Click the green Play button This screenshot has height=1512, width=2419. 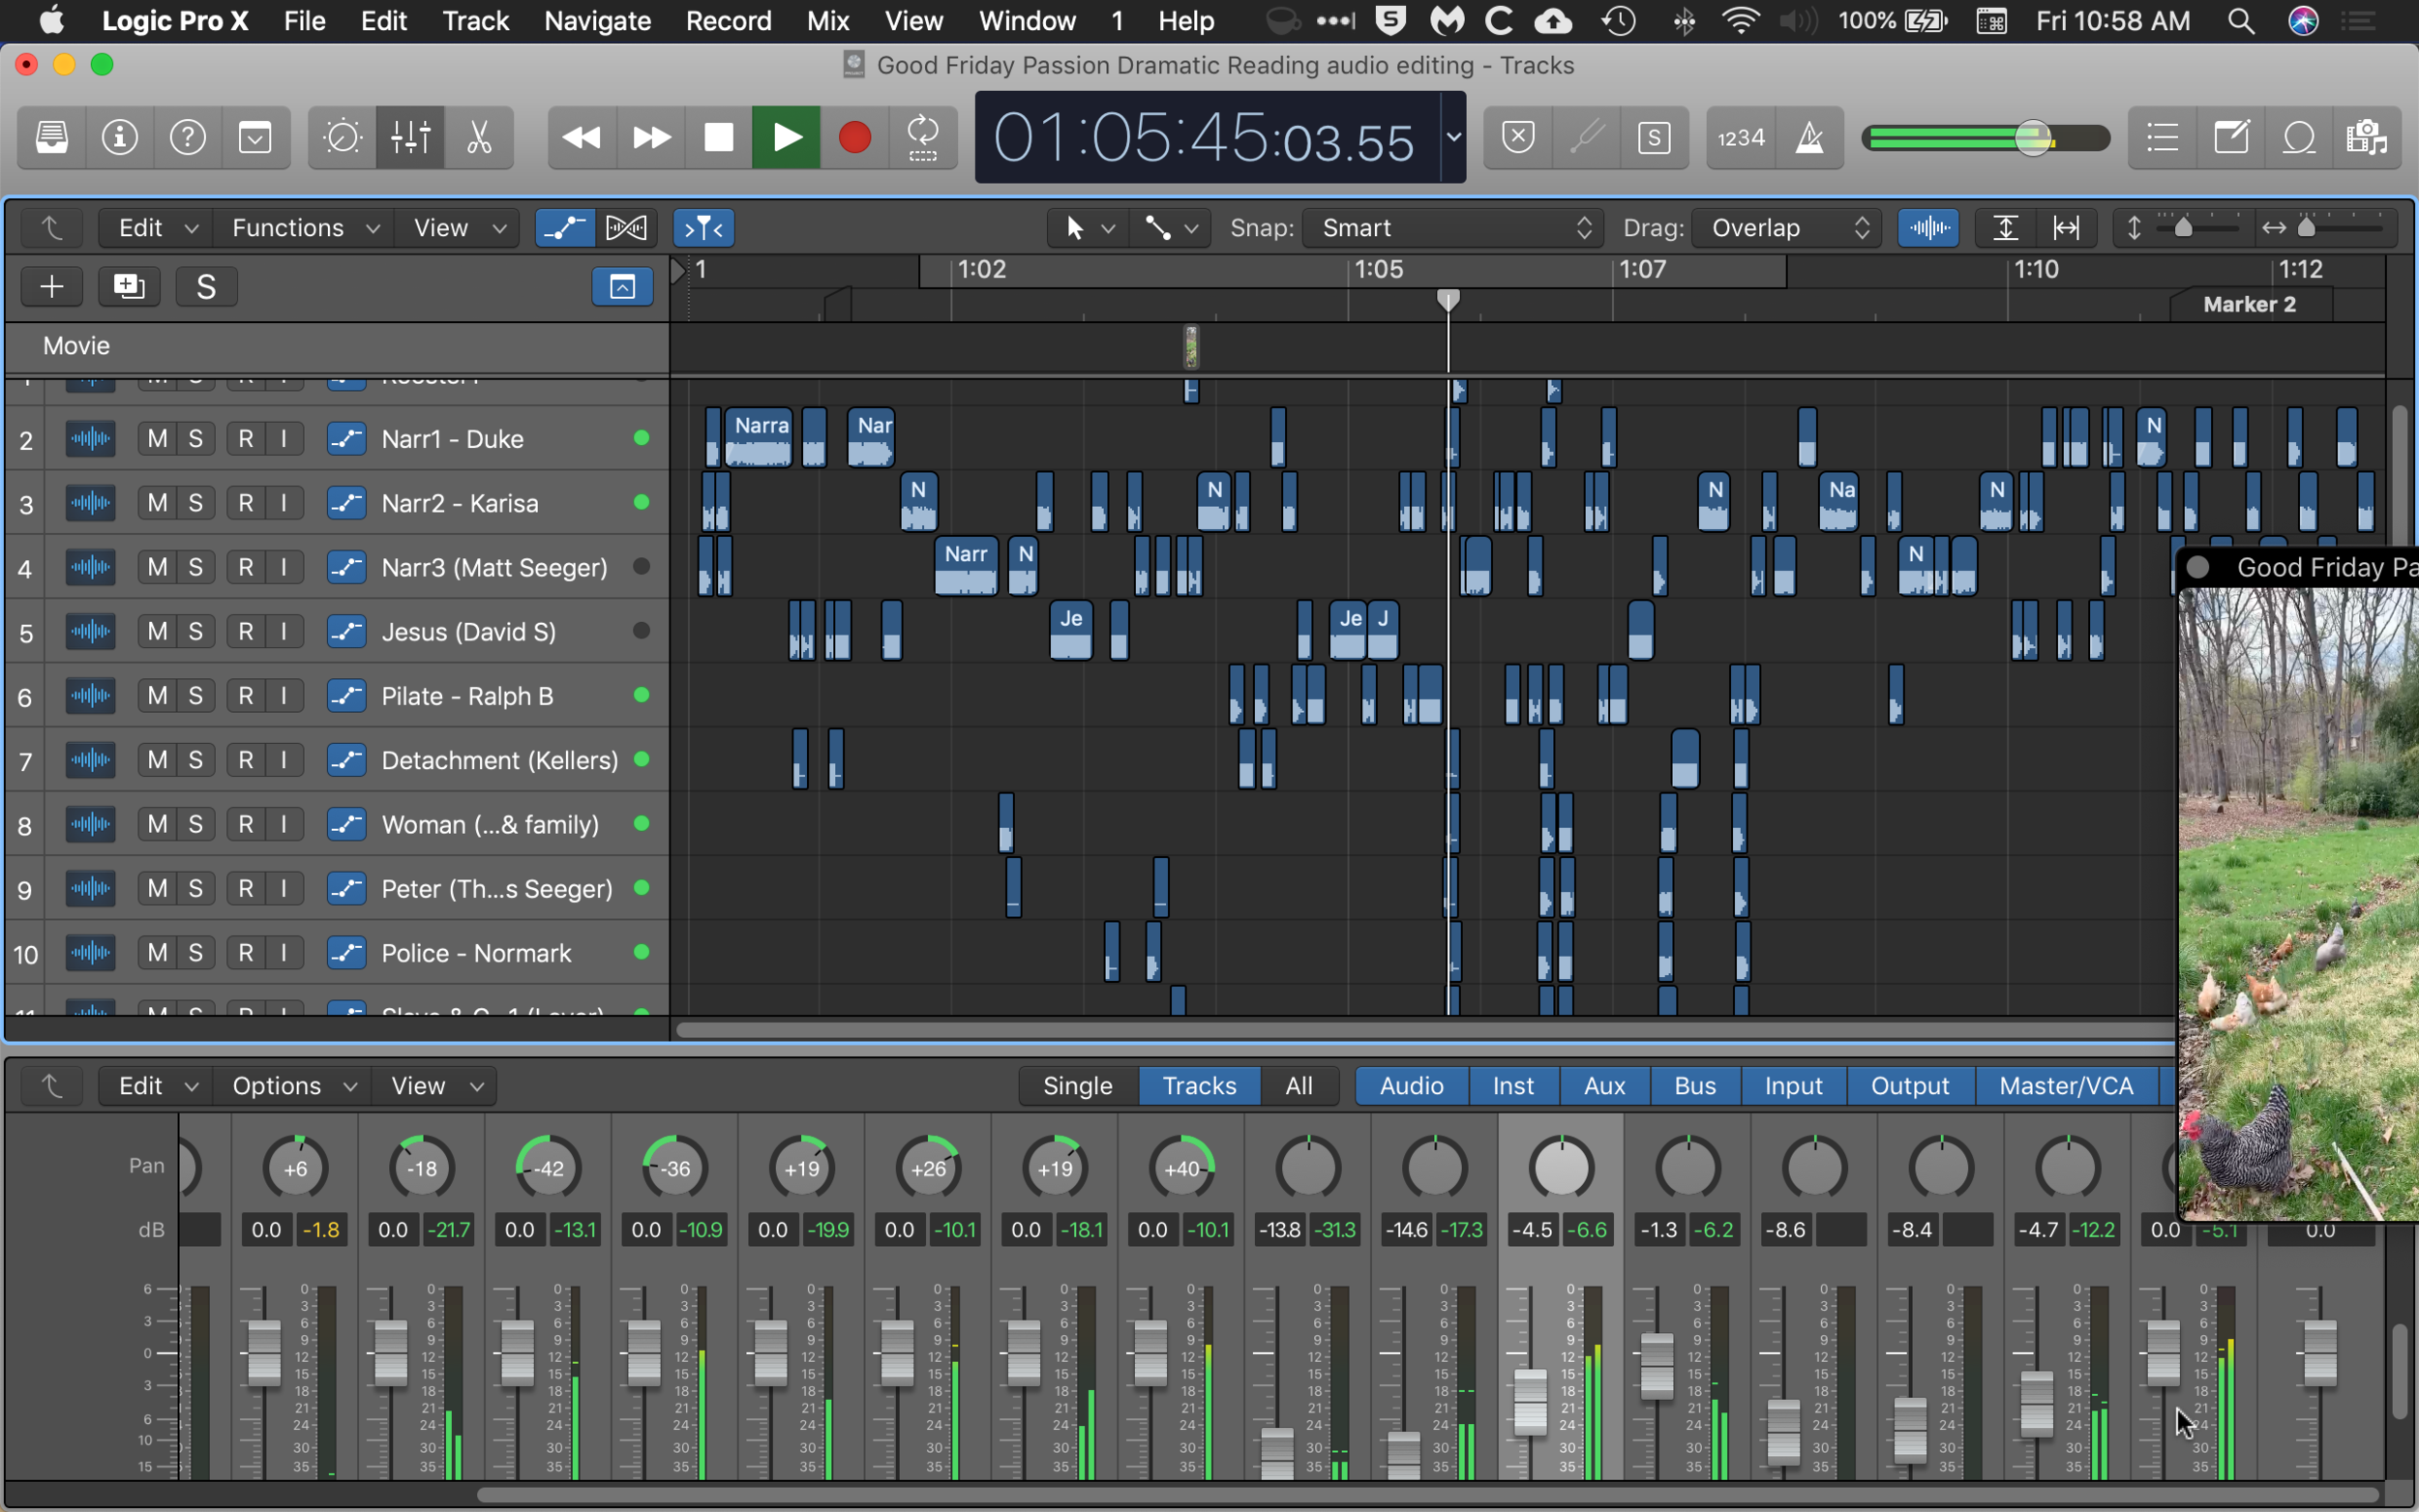(787, 137)
